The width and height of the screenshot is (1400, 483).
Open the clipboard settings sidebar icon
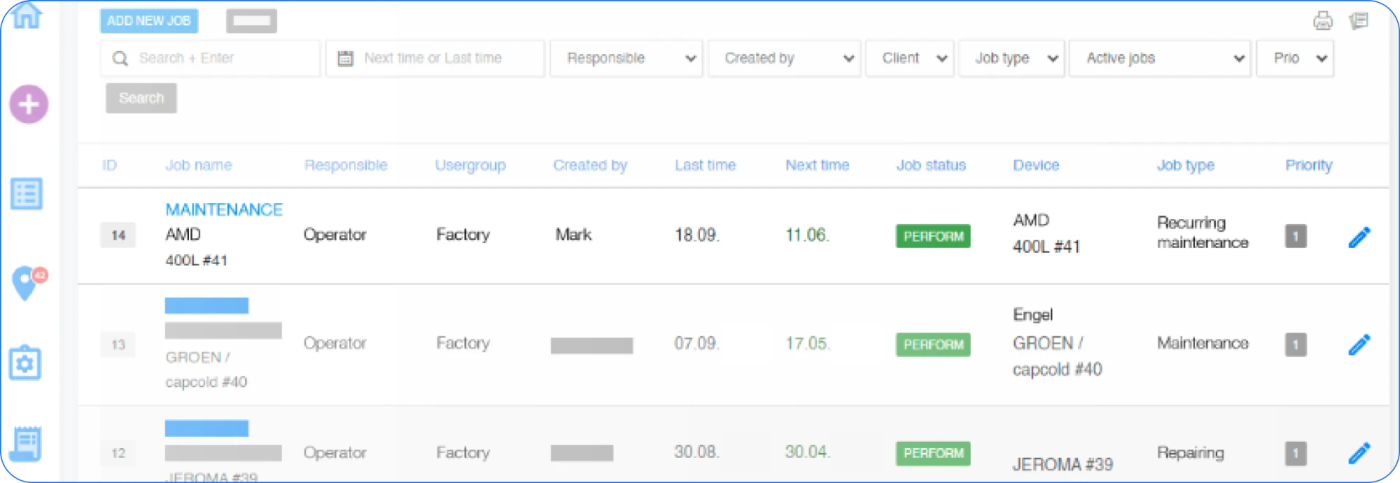[x=26, y=363]
